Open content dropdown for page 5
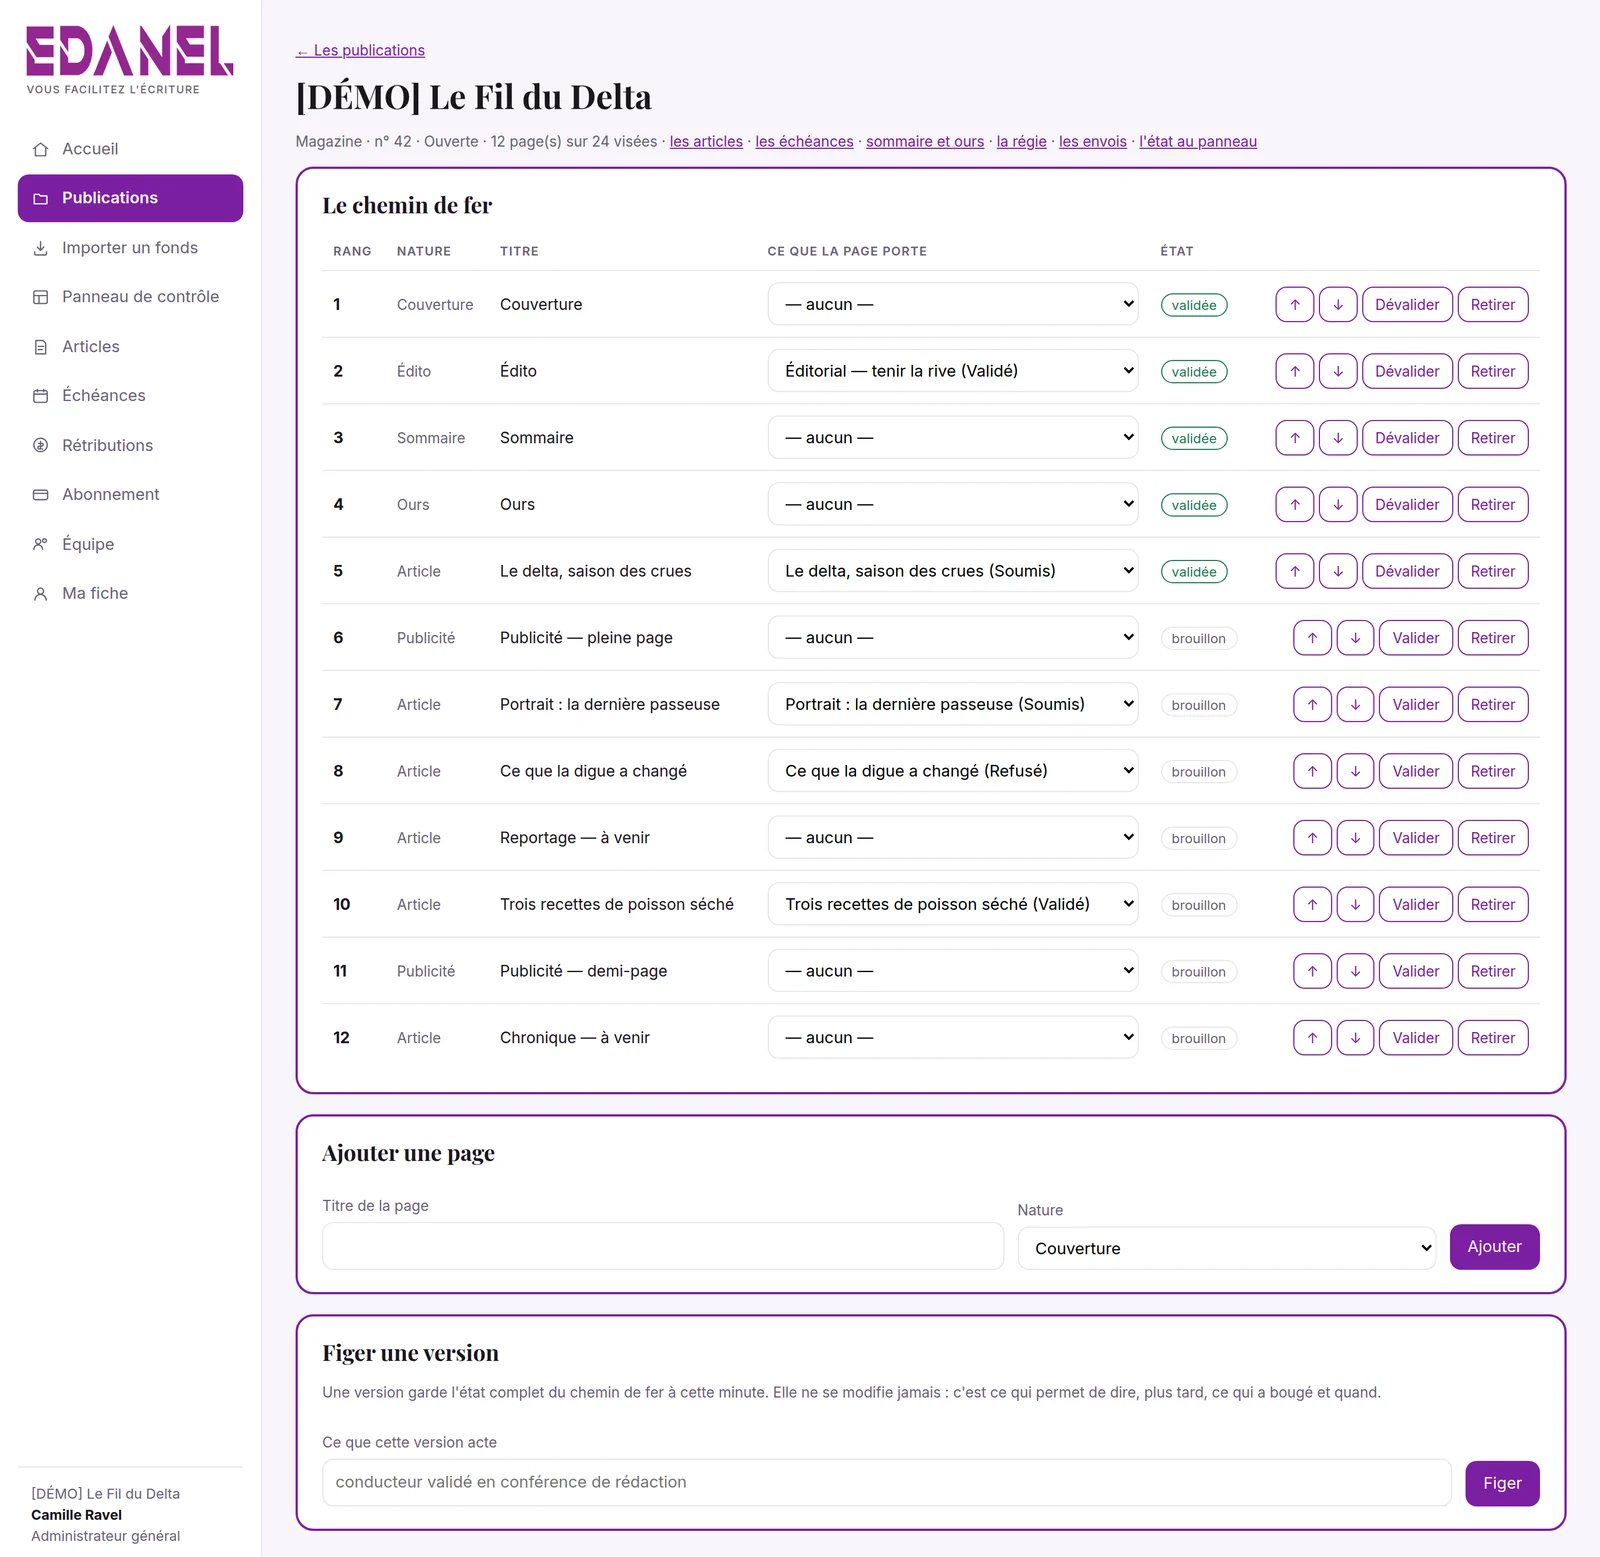This screenshot has width=1600, height=1557. pyautogui.click(x=953, y=571)
